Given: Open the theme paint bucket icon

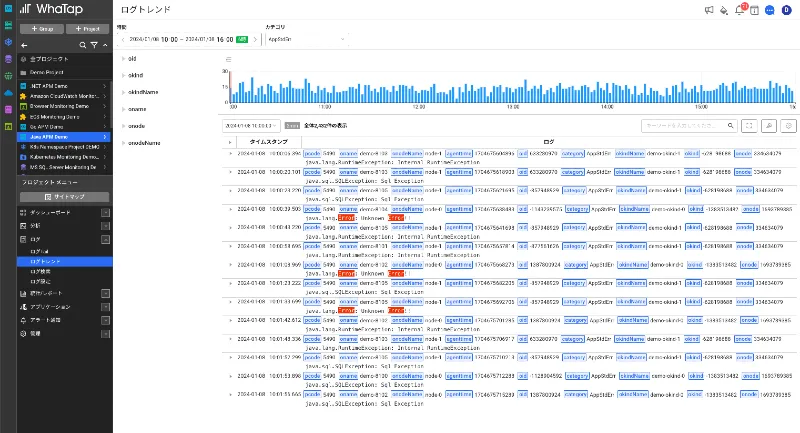Looking at the screenshot, I should [x=723, y=10].
